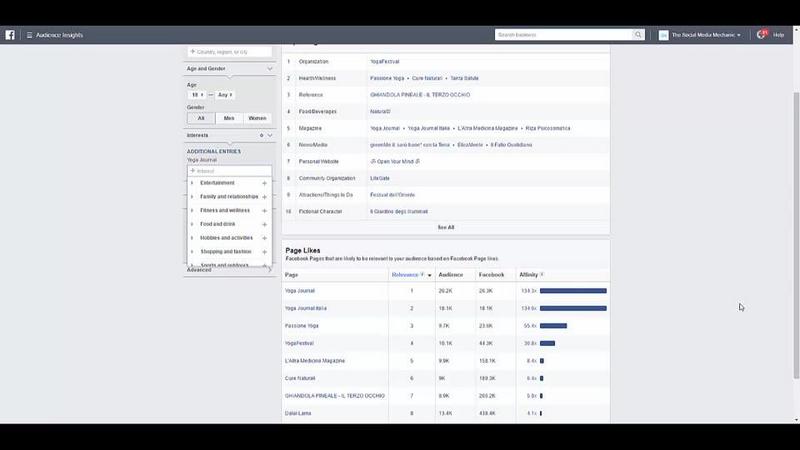The image size is (800, 450).
Task: Sort table by Page column header
Action: (291, 275)
